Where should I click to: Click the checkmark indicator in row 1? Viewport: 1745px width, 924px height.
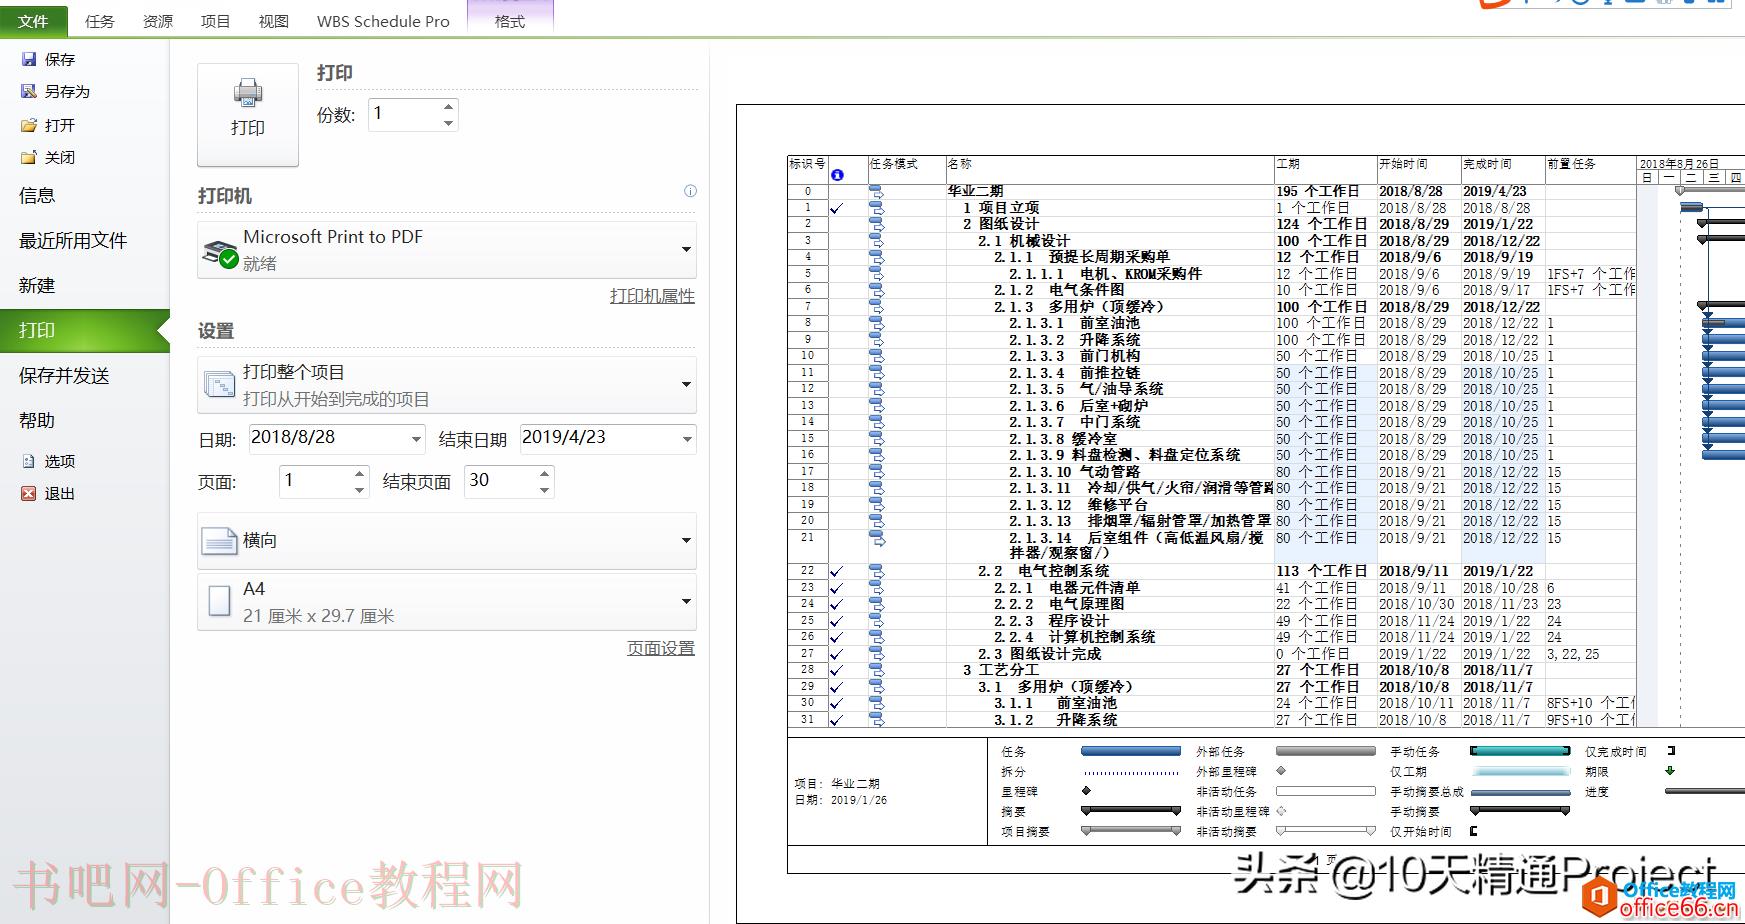click(837, 208)
